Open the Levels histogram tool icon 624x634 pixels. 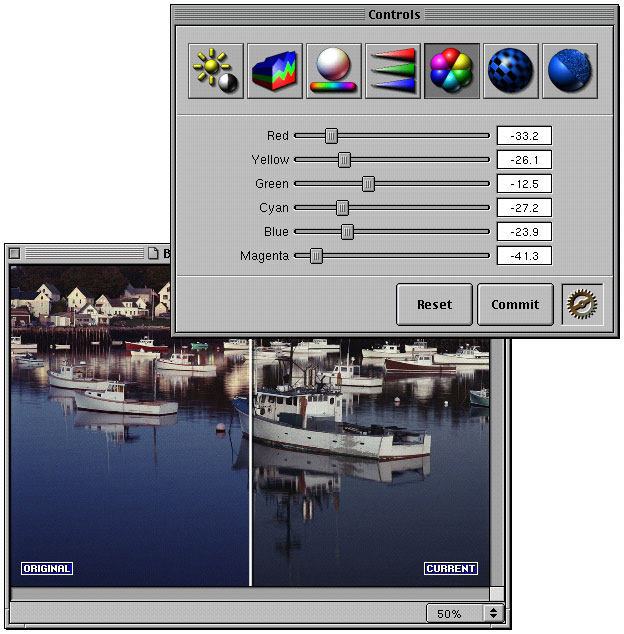coord(275,71)
